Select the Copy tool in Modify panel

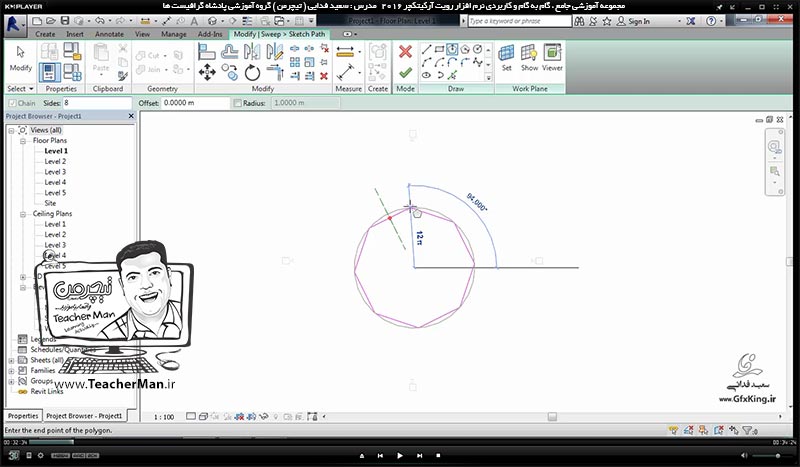point(230,72)
